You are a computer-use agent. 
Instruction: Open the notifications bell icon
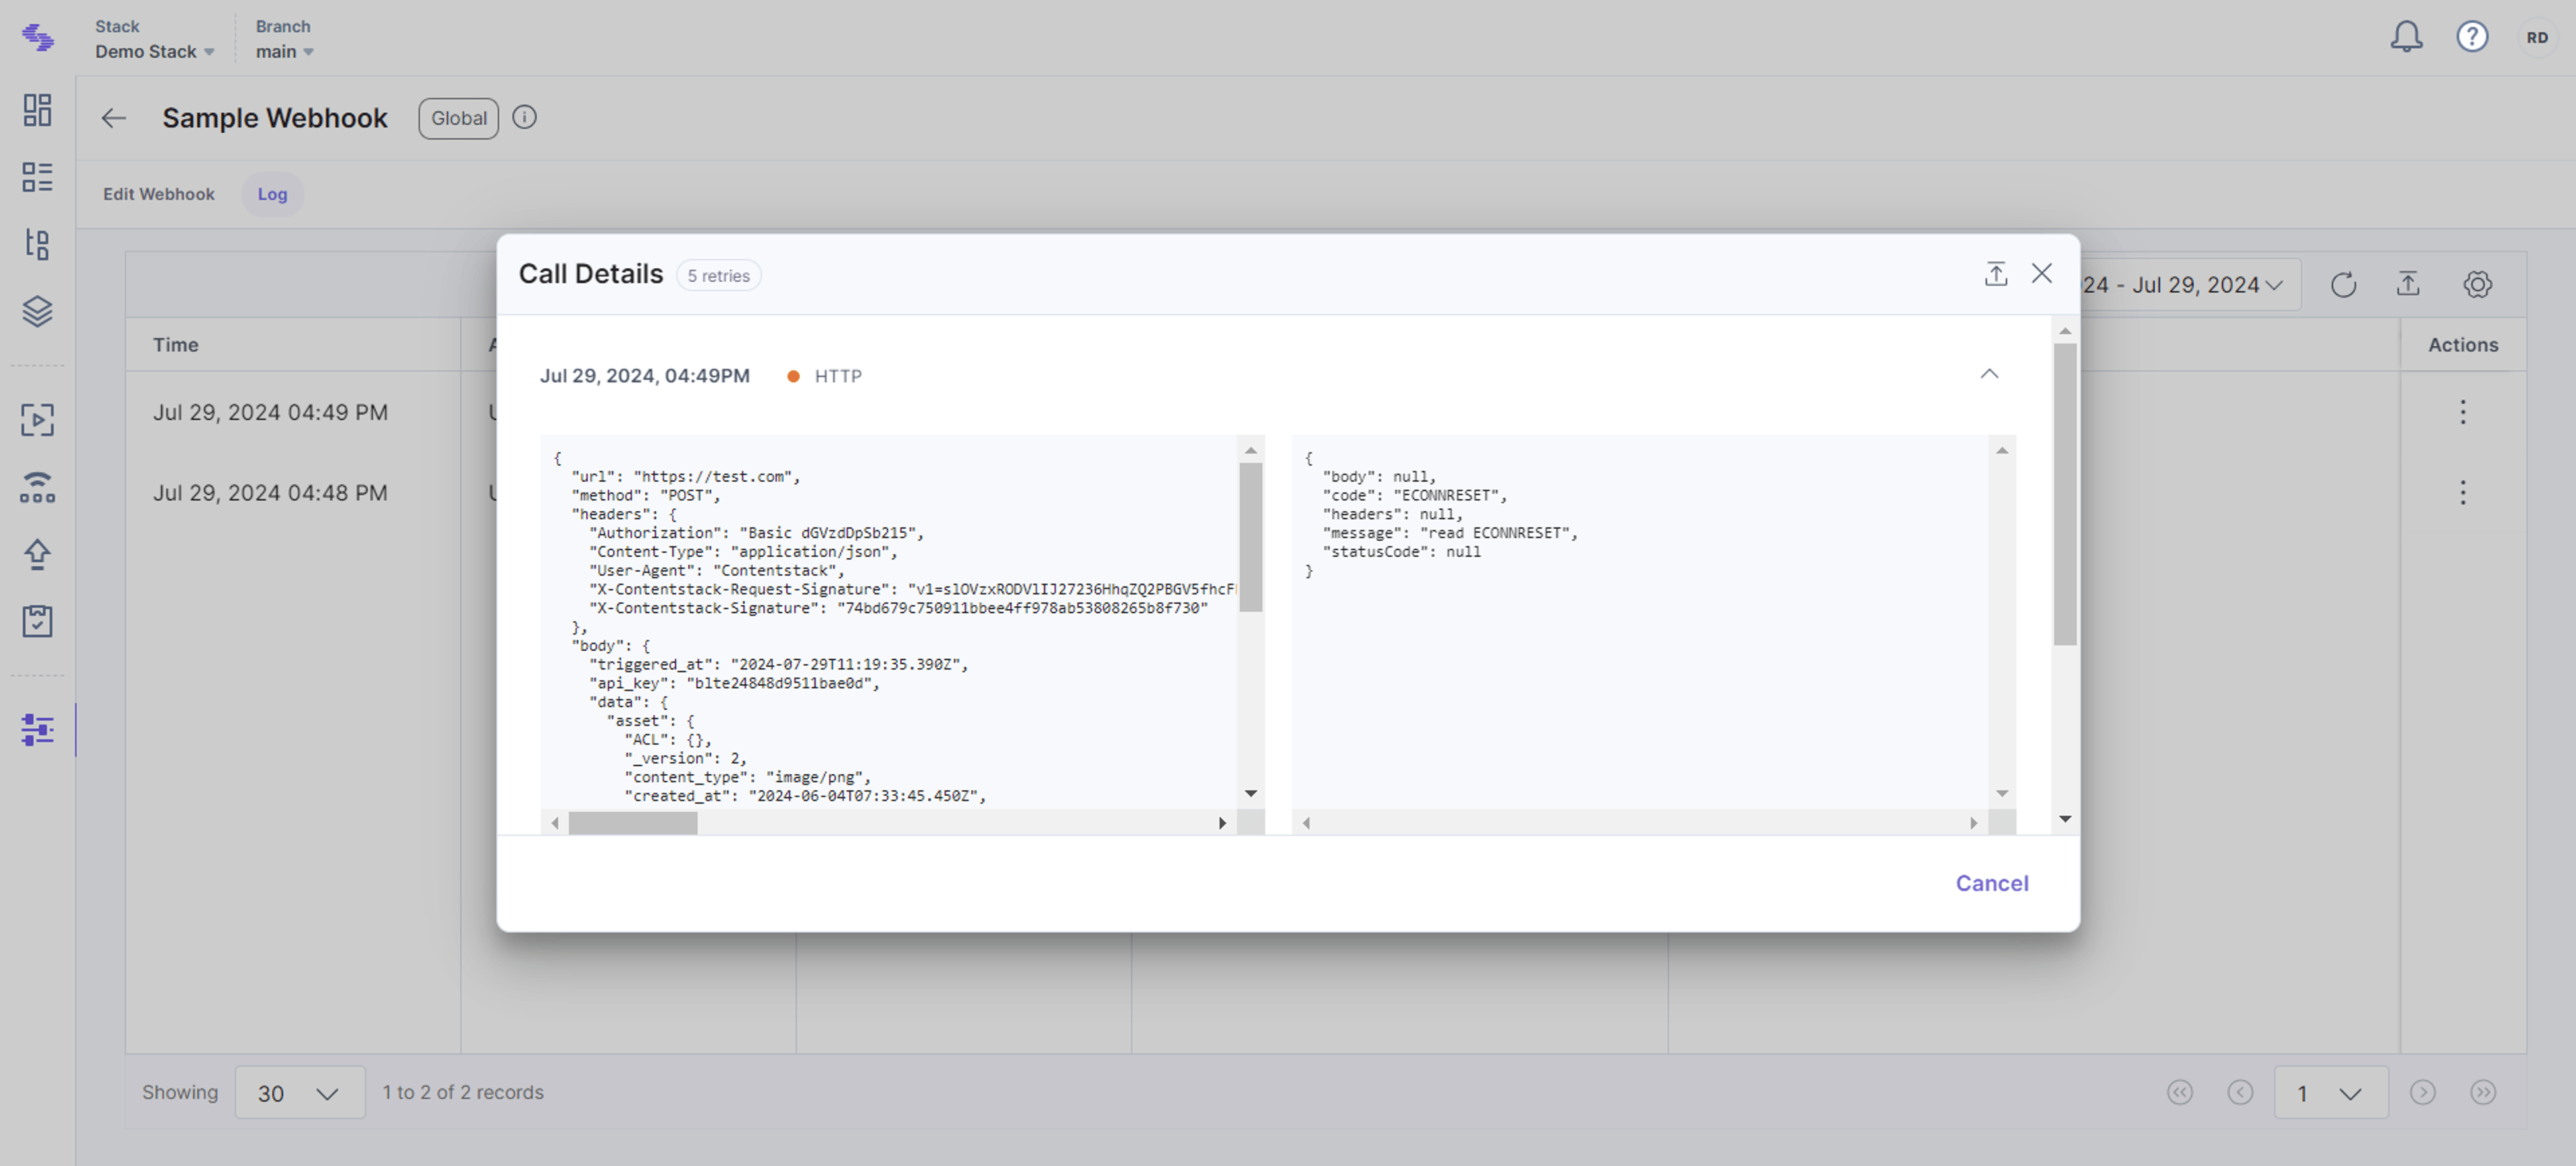click(2406, 37)
